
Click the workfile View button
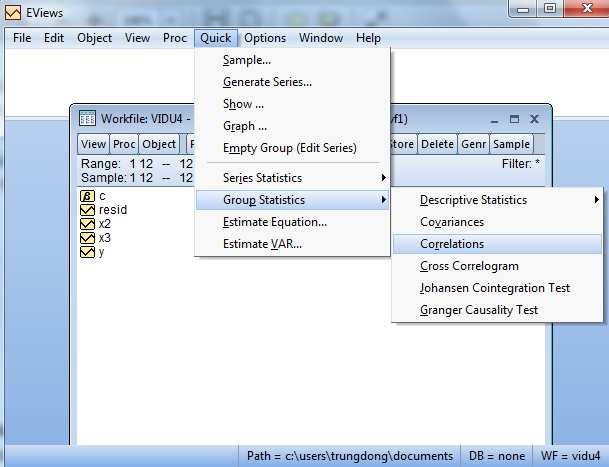pos(93,144)
